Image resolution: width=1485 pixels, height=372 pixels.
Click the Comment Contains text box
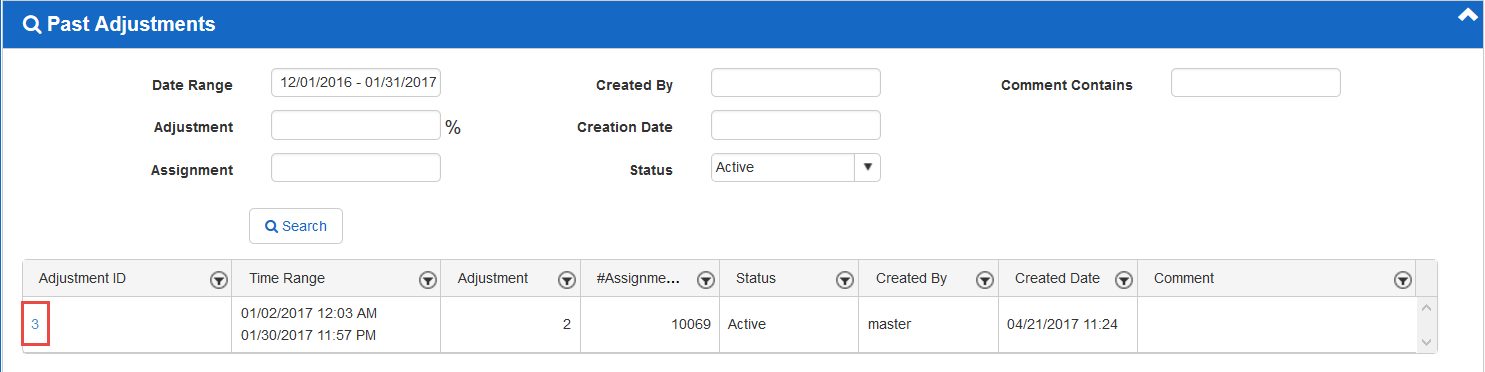click(x=1256, y=82)
